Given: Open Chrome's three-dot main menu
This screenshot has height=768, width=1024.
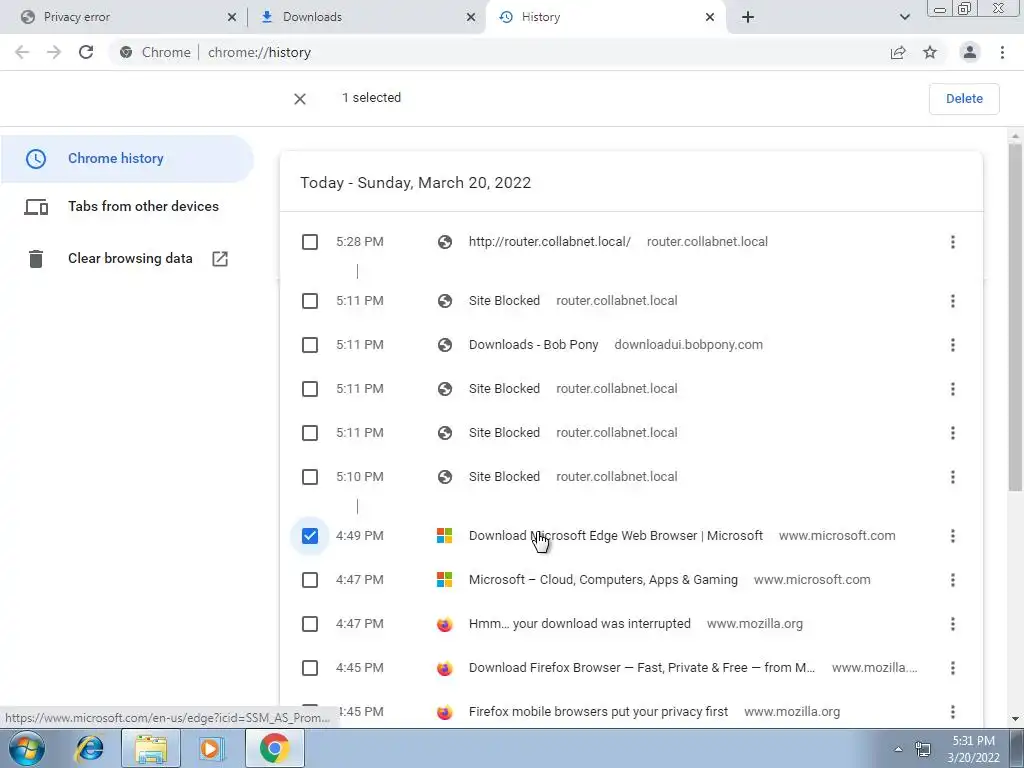Looking at the screenshot, I should tap(1002, 52).
